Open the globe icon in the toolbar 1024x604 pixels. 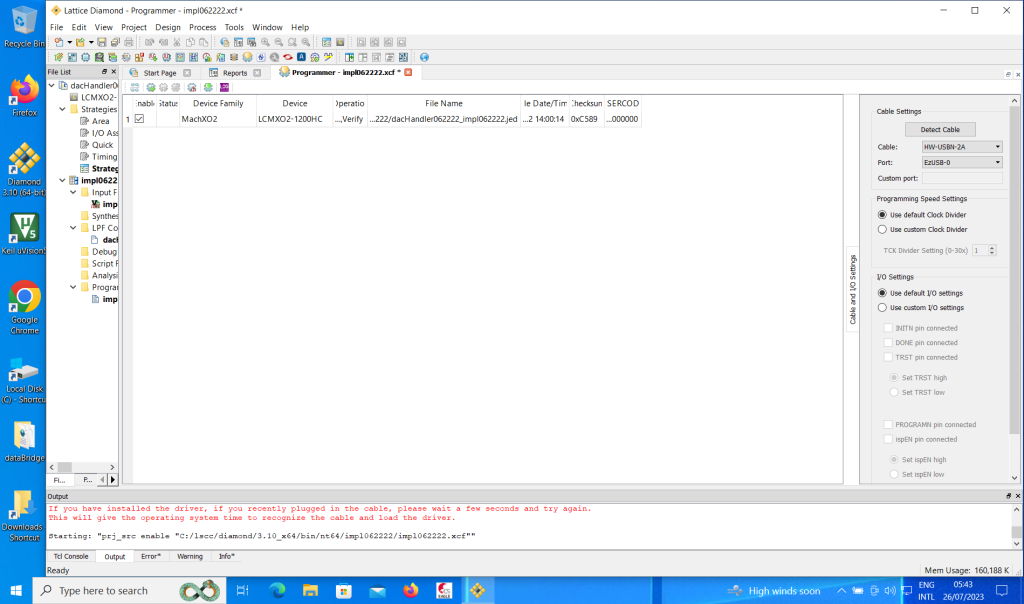coord(424,57)
